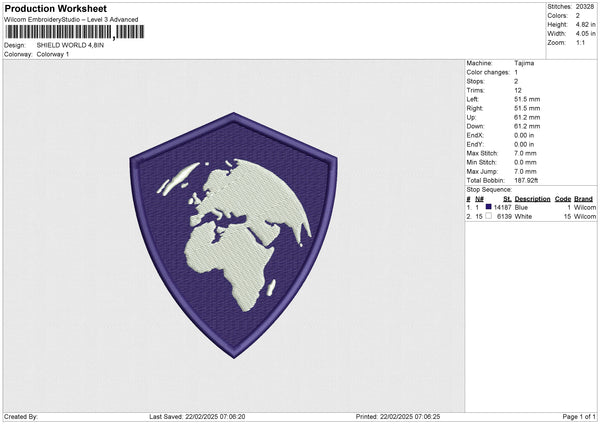The height and width of the screenshot is (424, 600).
Task: Select Right value 51.5 mm
Action: pos(527,108)
